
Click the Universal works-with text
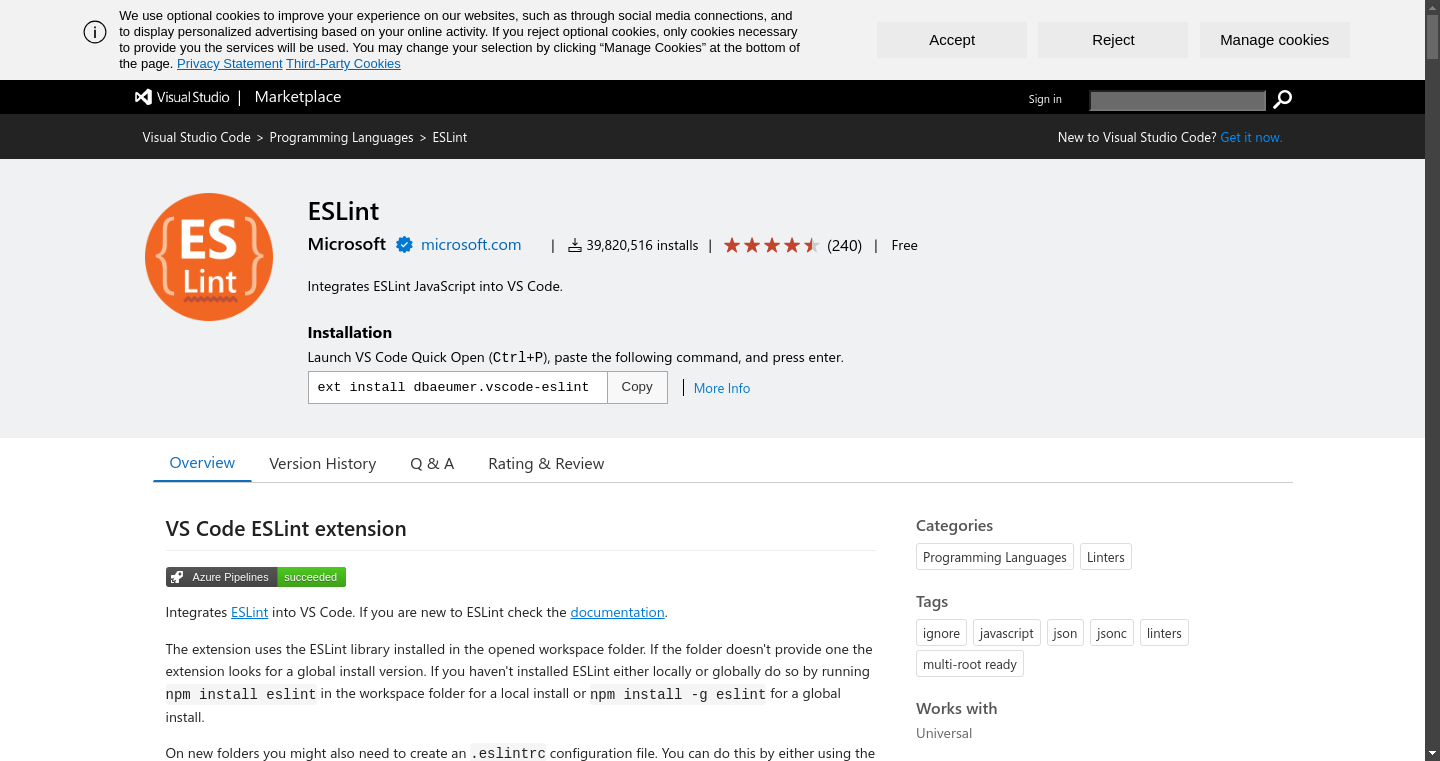[x=944, y=733]
